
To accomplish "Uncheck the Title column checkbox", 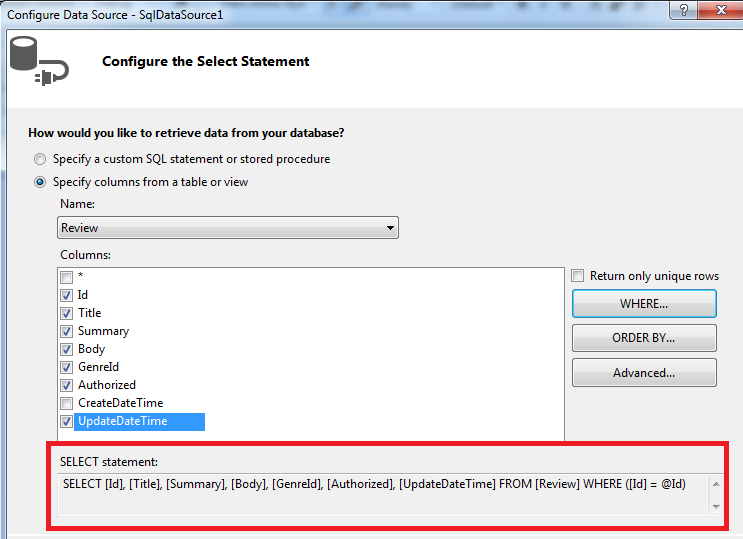I will click(66, 313).
